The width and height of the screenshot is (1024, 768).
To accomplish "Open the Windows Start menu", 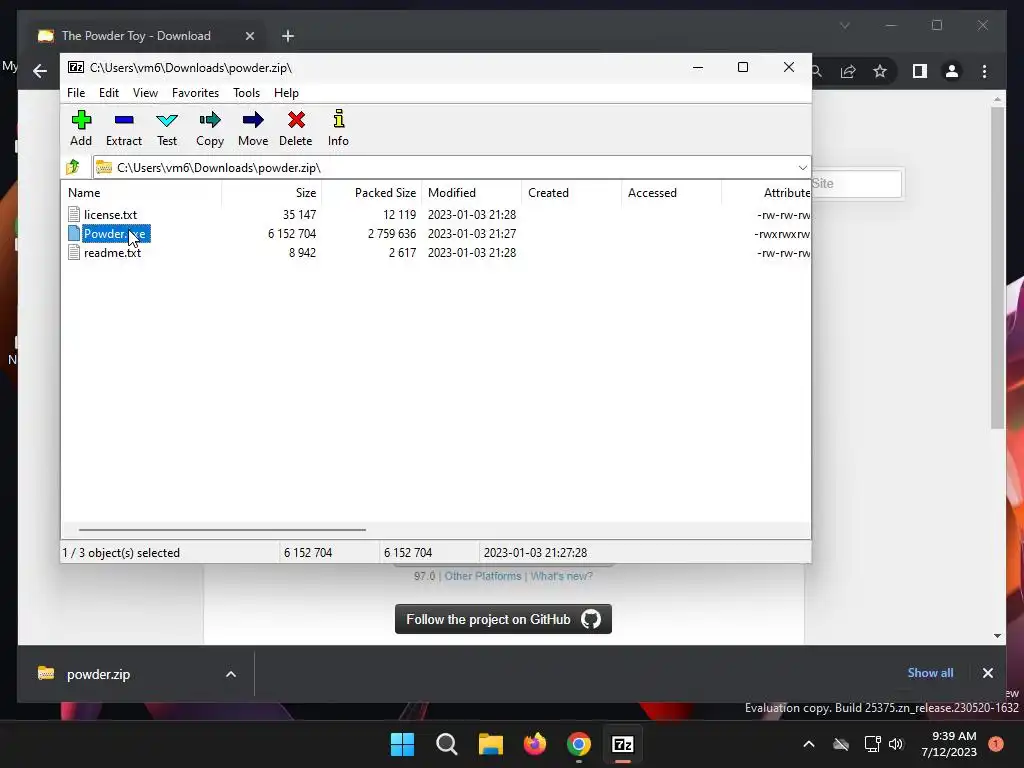I will click(402, 744).
